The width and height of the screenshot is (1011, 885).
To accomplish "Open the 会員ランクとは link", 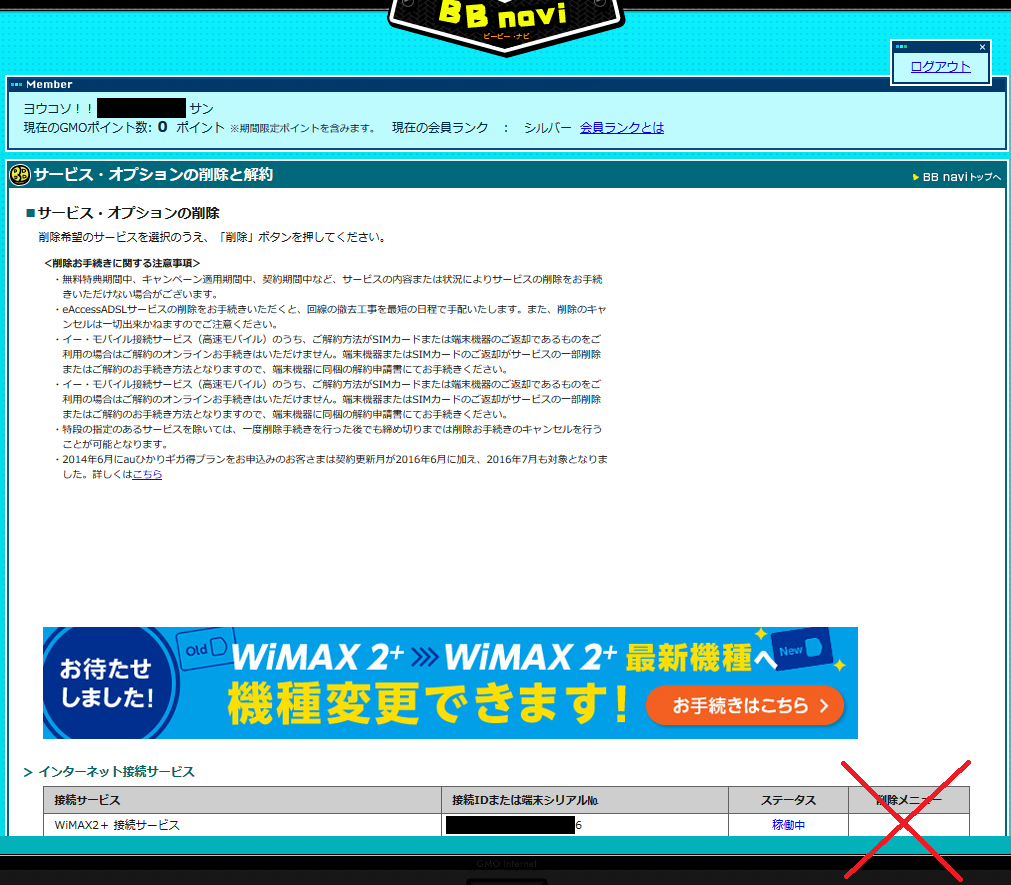I will (622, 128).
